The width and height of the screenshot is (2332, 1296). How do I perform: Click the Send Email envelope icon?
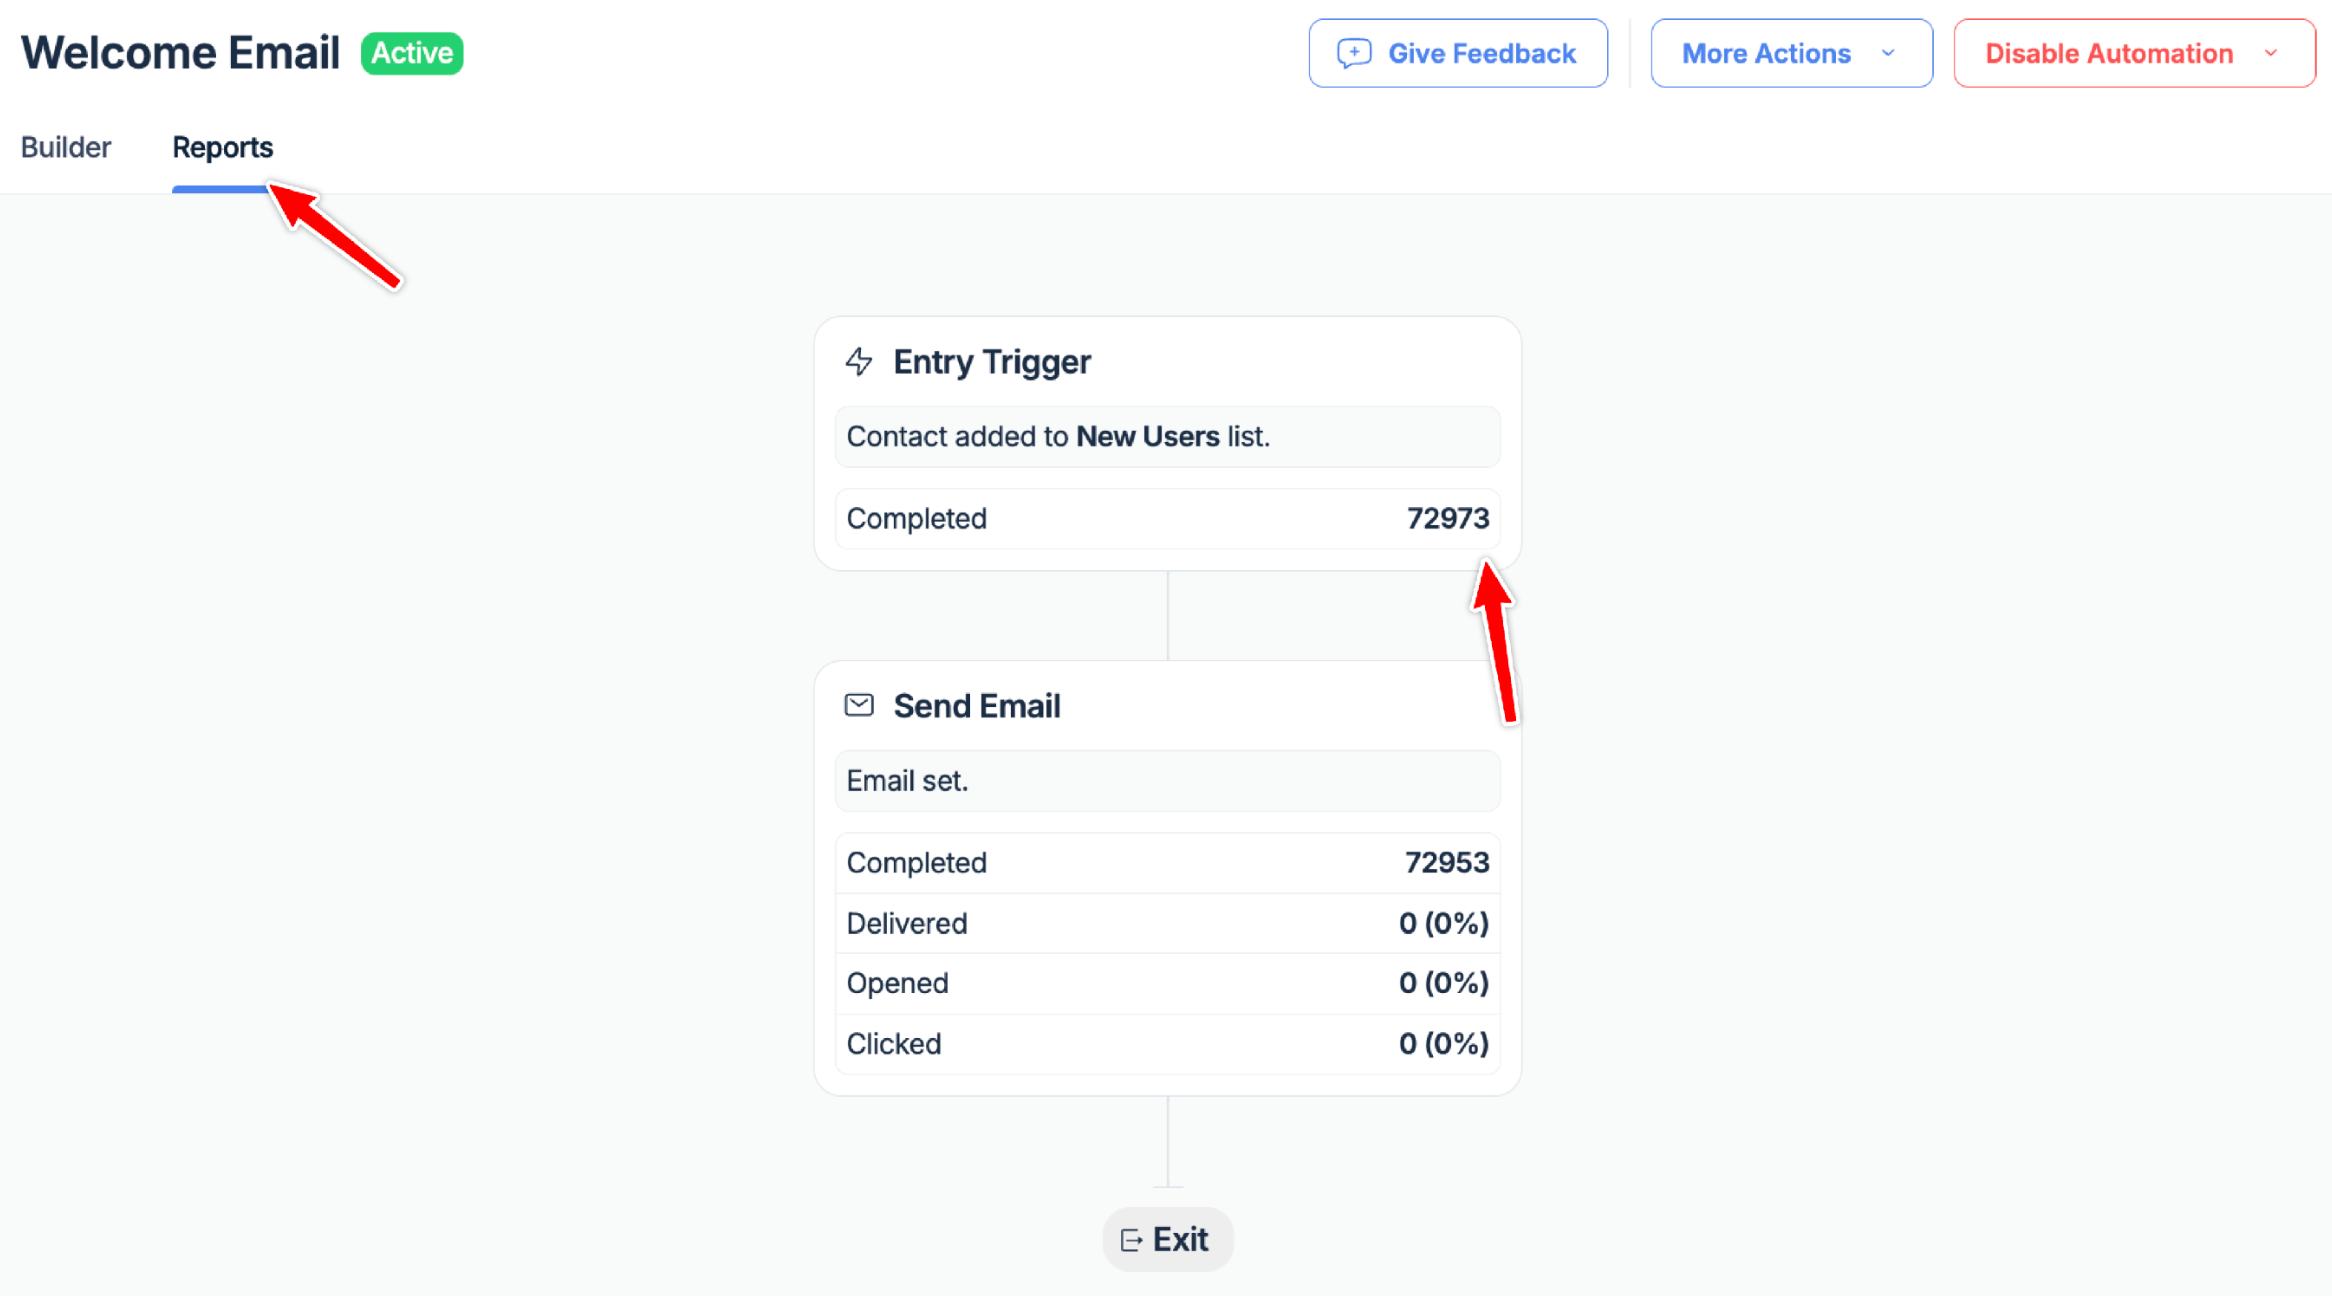point(859,706)
